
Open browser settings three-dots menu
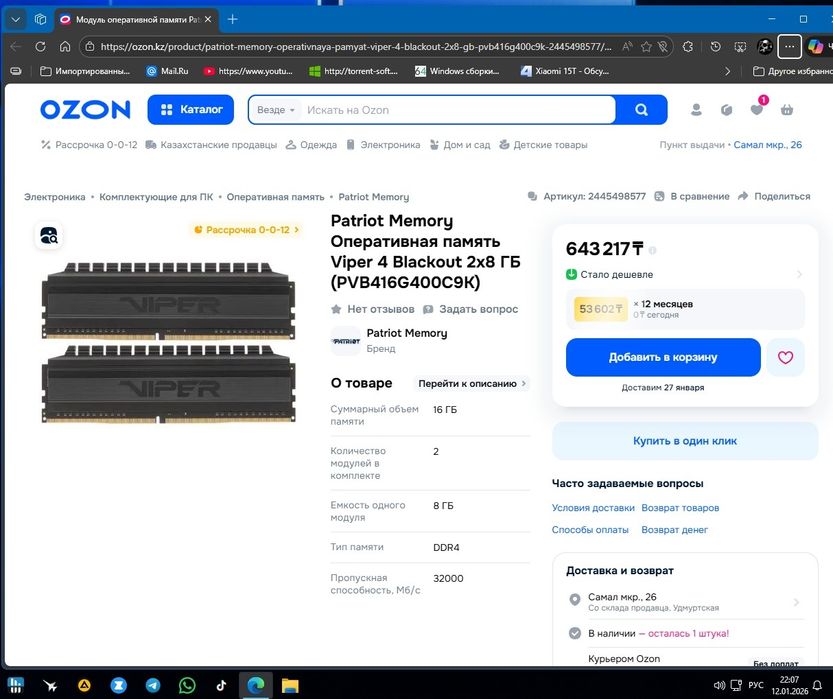tap(789, 47)
